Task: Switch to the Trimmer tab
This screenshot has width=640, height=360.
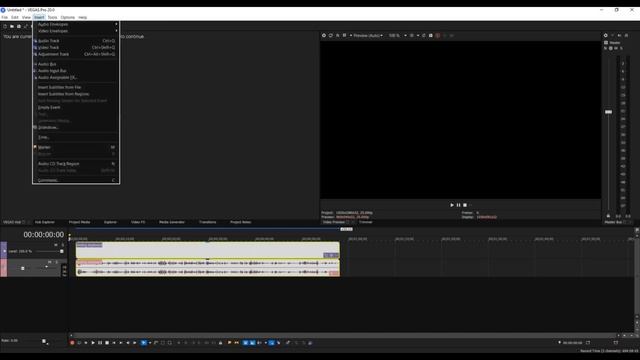Action: click(x=365, y=222)
